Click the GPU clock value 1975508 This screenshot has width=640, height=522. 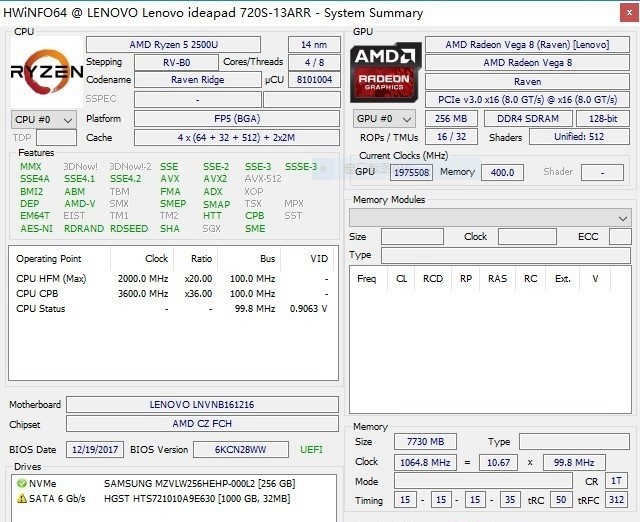coord(411,172)
